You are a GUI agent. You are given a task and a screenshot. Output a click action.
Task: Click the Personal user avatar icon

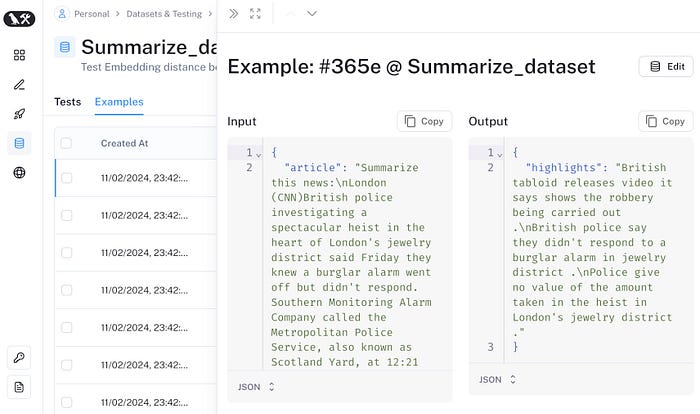(x=62, y=14)
